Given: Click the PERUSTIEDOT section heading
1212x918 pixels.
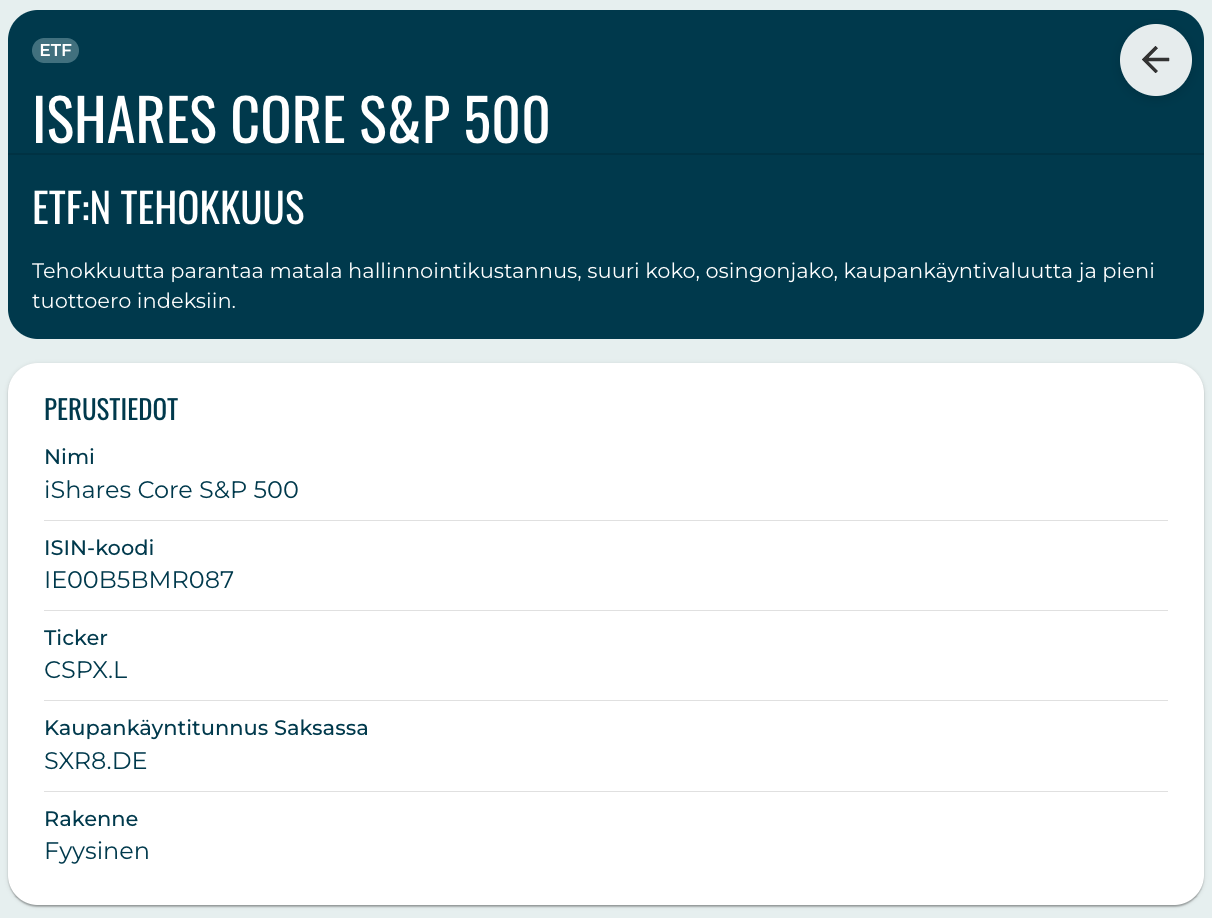Looking at the screenshot, I should (x=111, y=409).
